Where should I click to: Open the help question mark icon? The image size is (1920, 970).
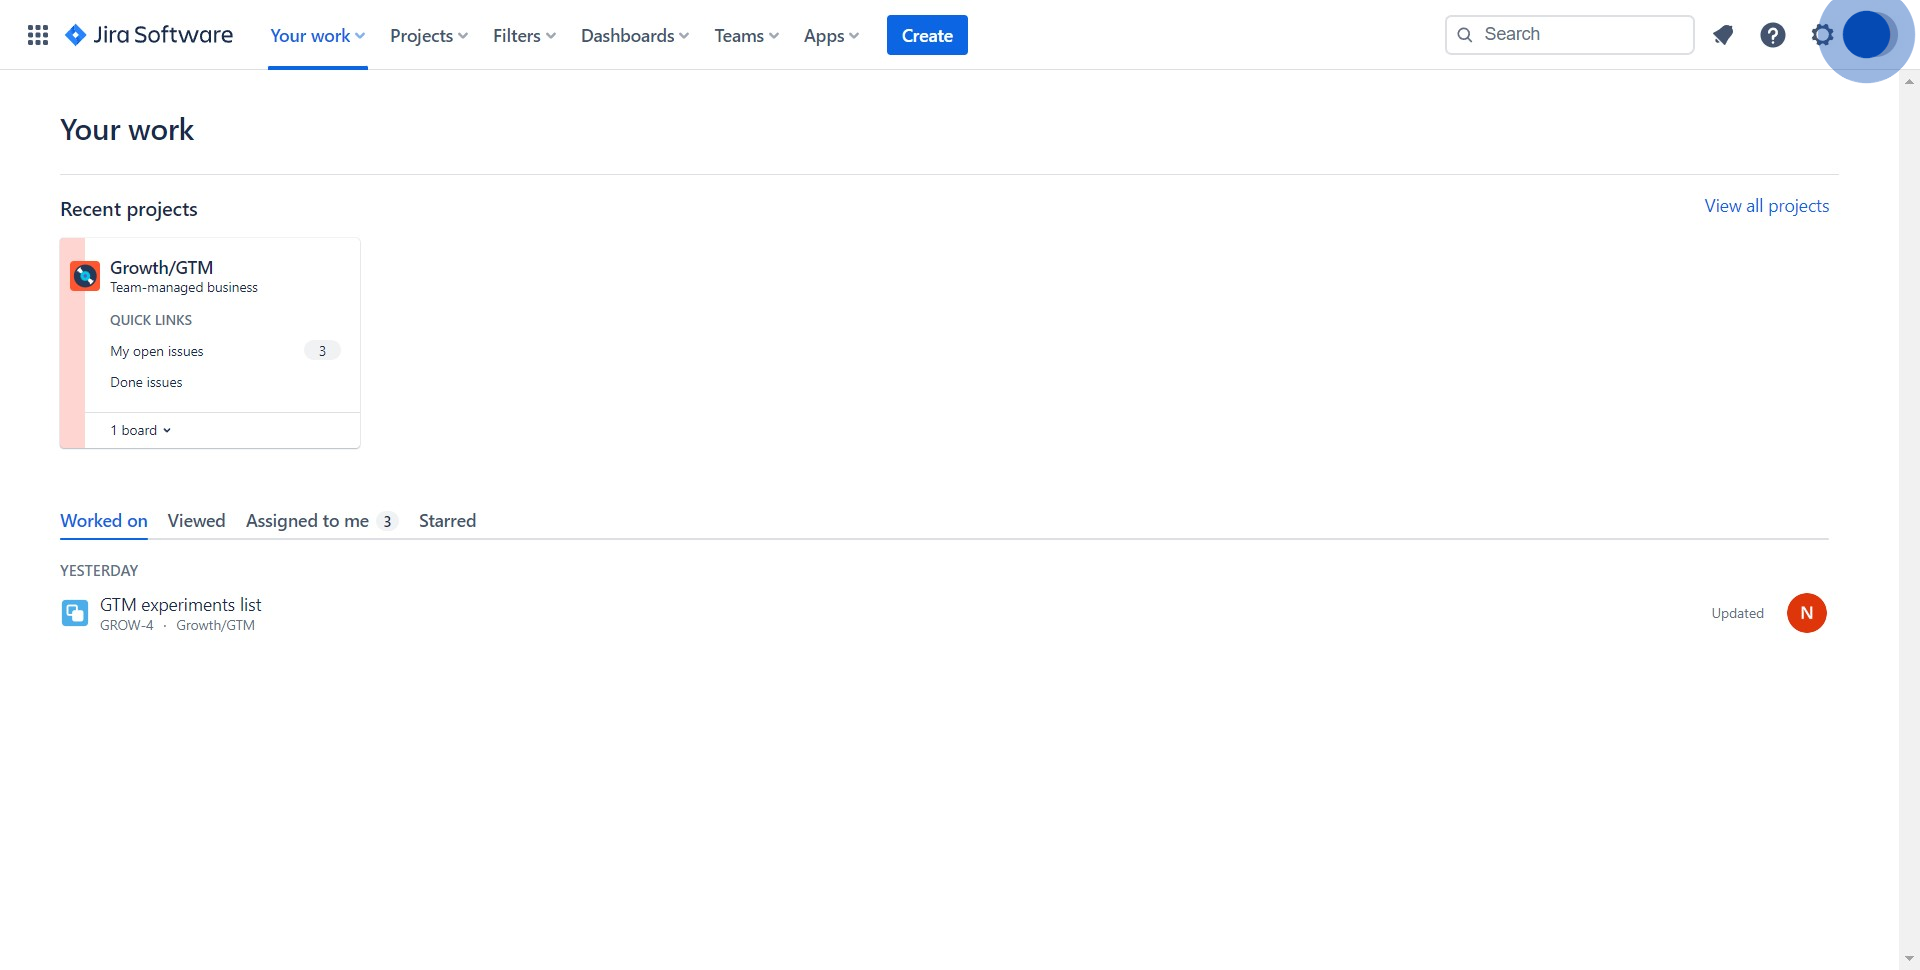tap(1773, 35)
